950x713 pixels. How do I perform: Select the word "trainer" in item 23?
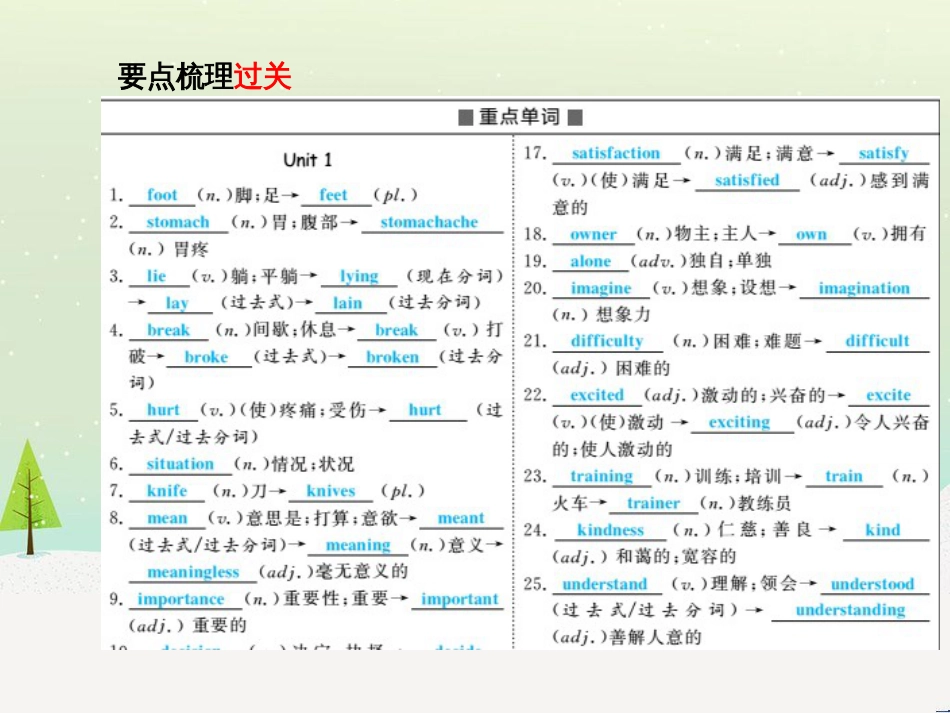point(654,504)
